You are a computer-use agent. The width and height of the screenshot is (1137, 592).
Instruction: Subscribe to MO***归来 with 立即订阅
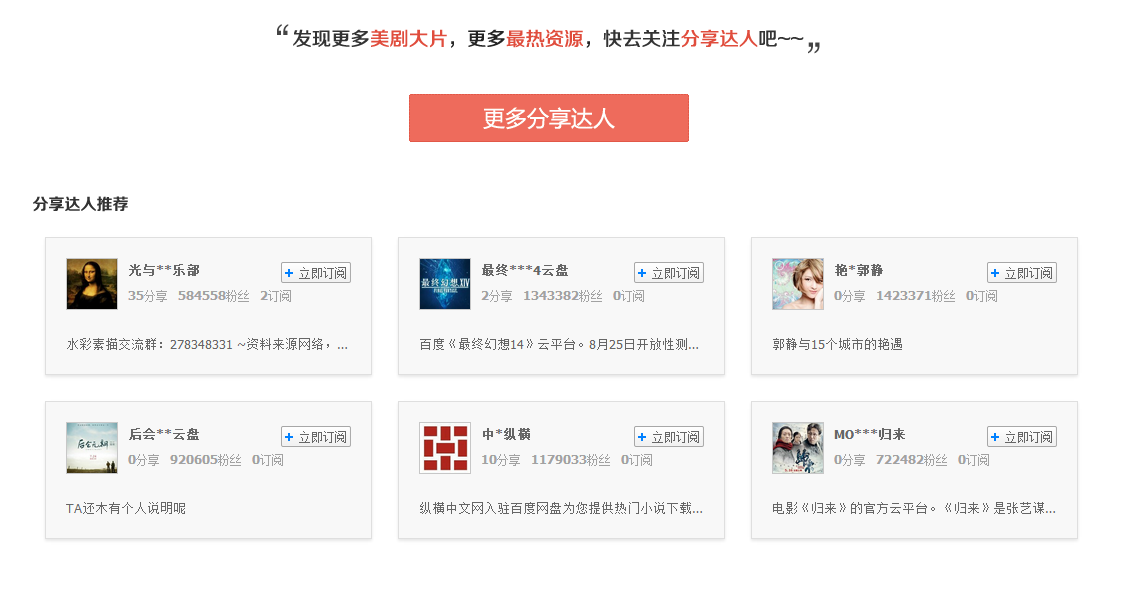[x=1022, y=437]
